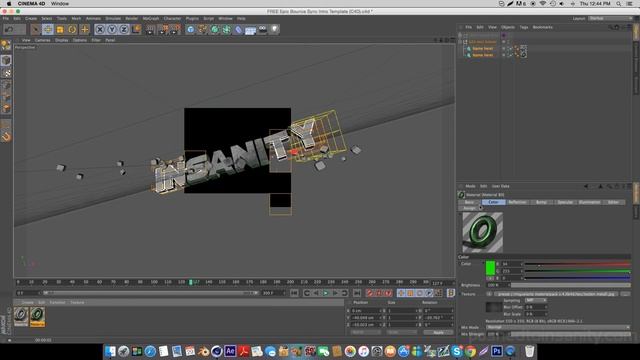Click the Undo arrow in the top toolbar

click(9, 29)
